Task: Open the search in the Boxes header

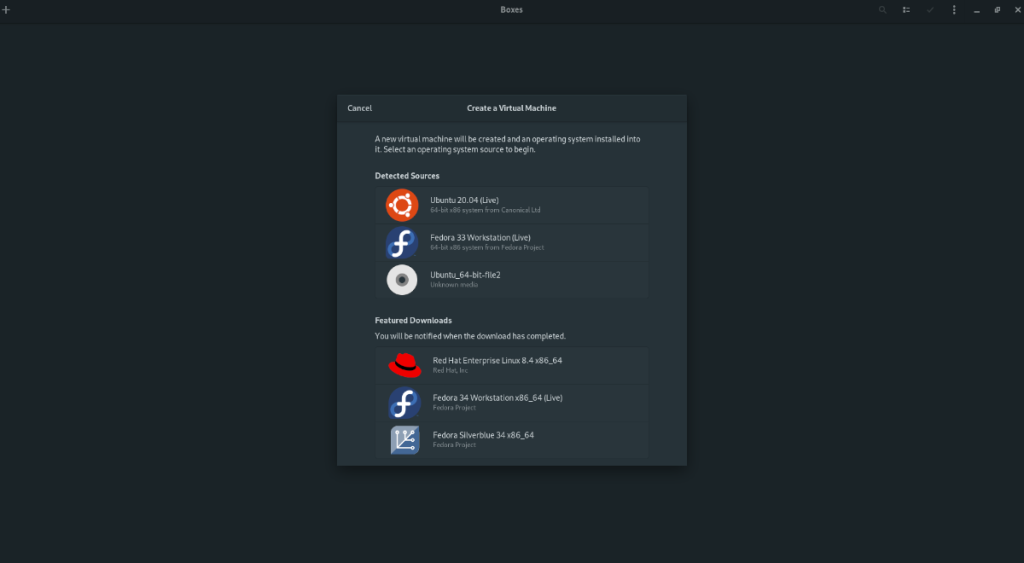Action: coord(882,10)
